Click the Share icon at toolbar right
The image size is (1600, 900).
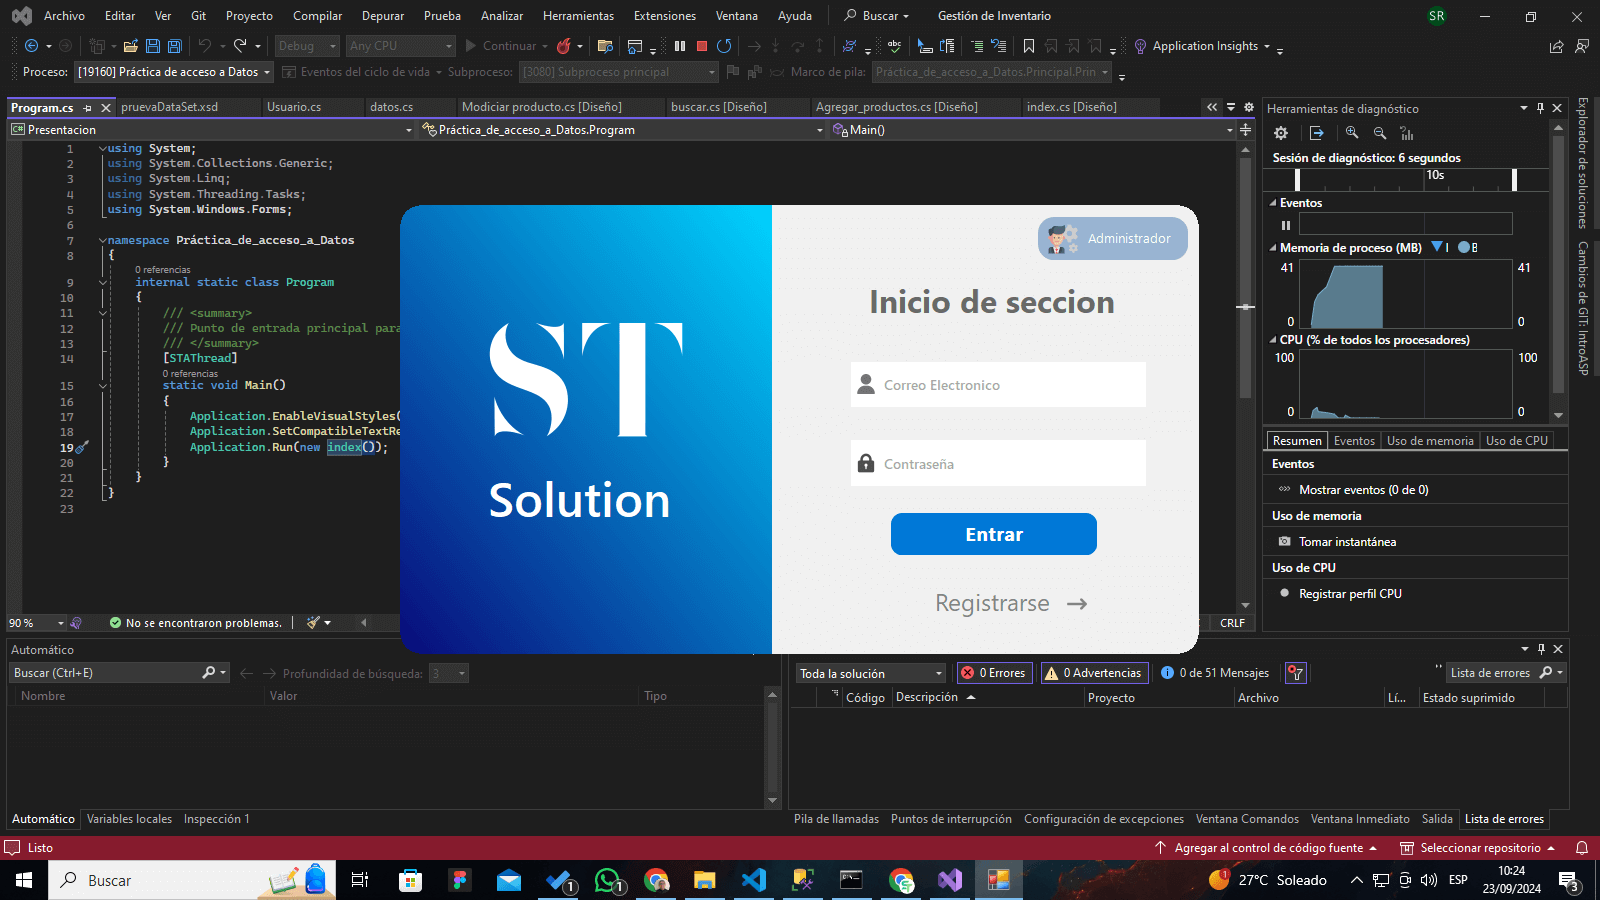1556,46
